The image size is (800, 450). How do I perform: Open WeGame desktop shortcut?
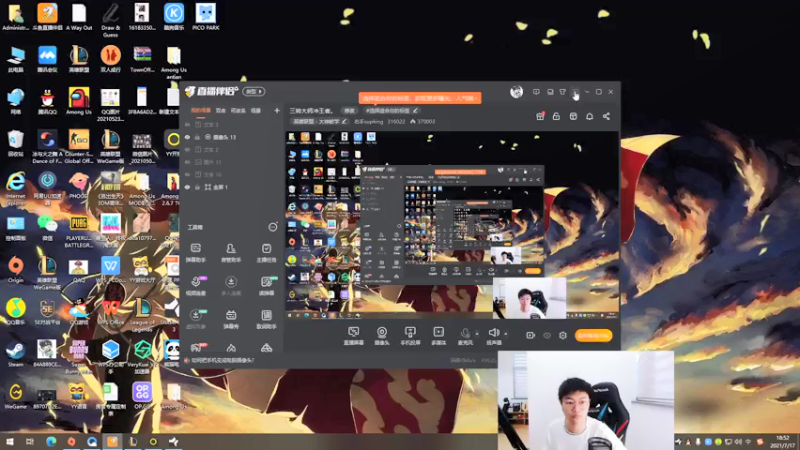[15, 396]
